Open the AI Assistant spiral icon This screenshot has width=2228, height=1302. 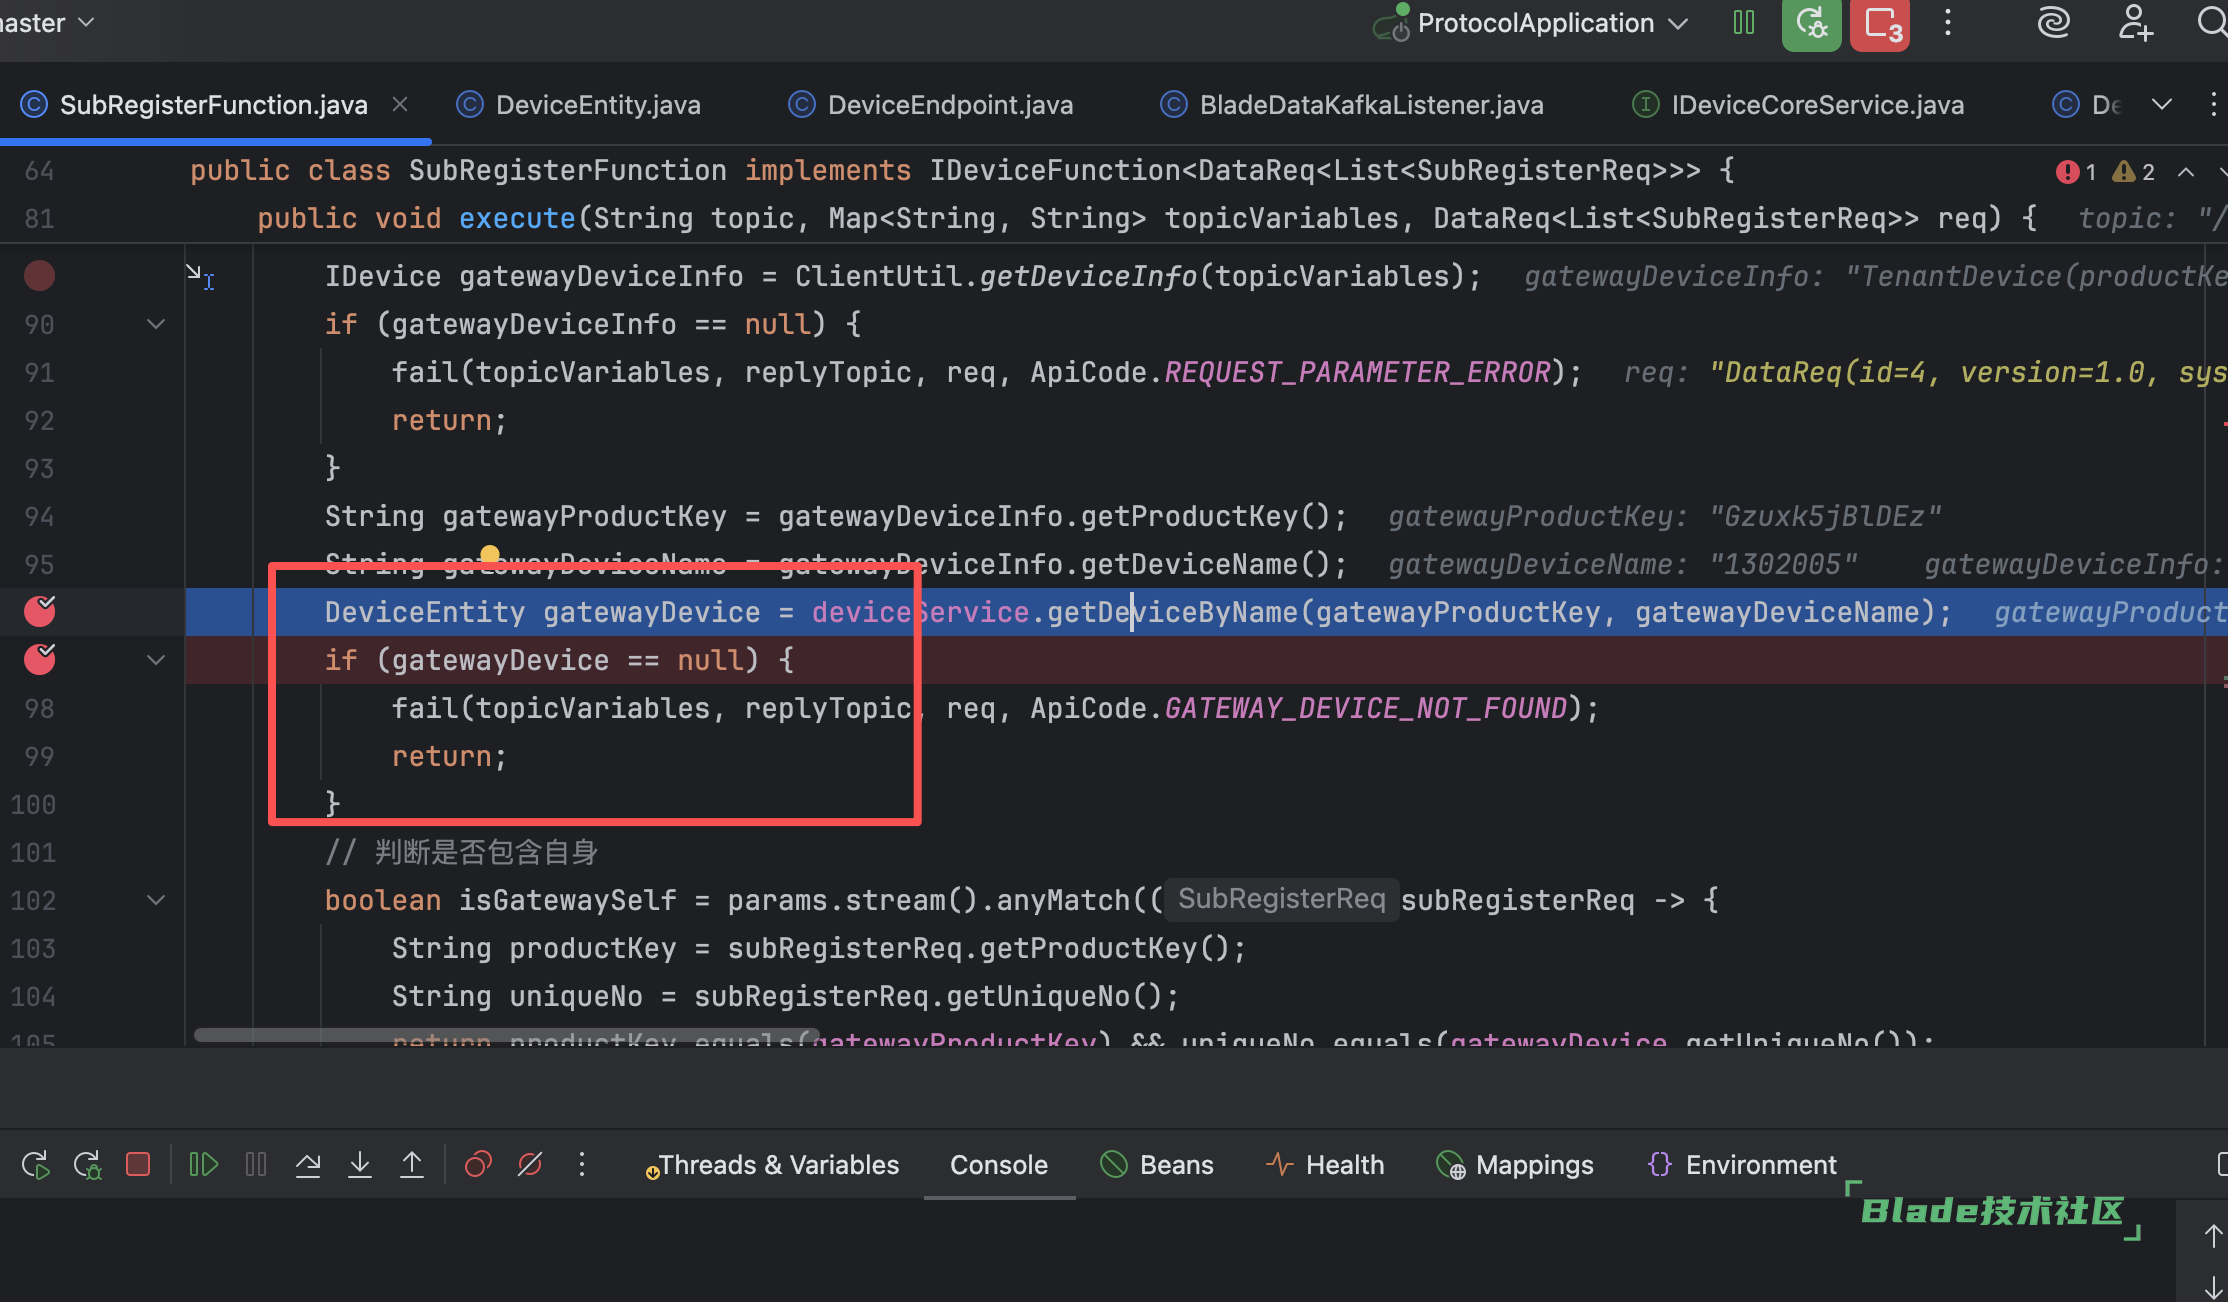2053,23
